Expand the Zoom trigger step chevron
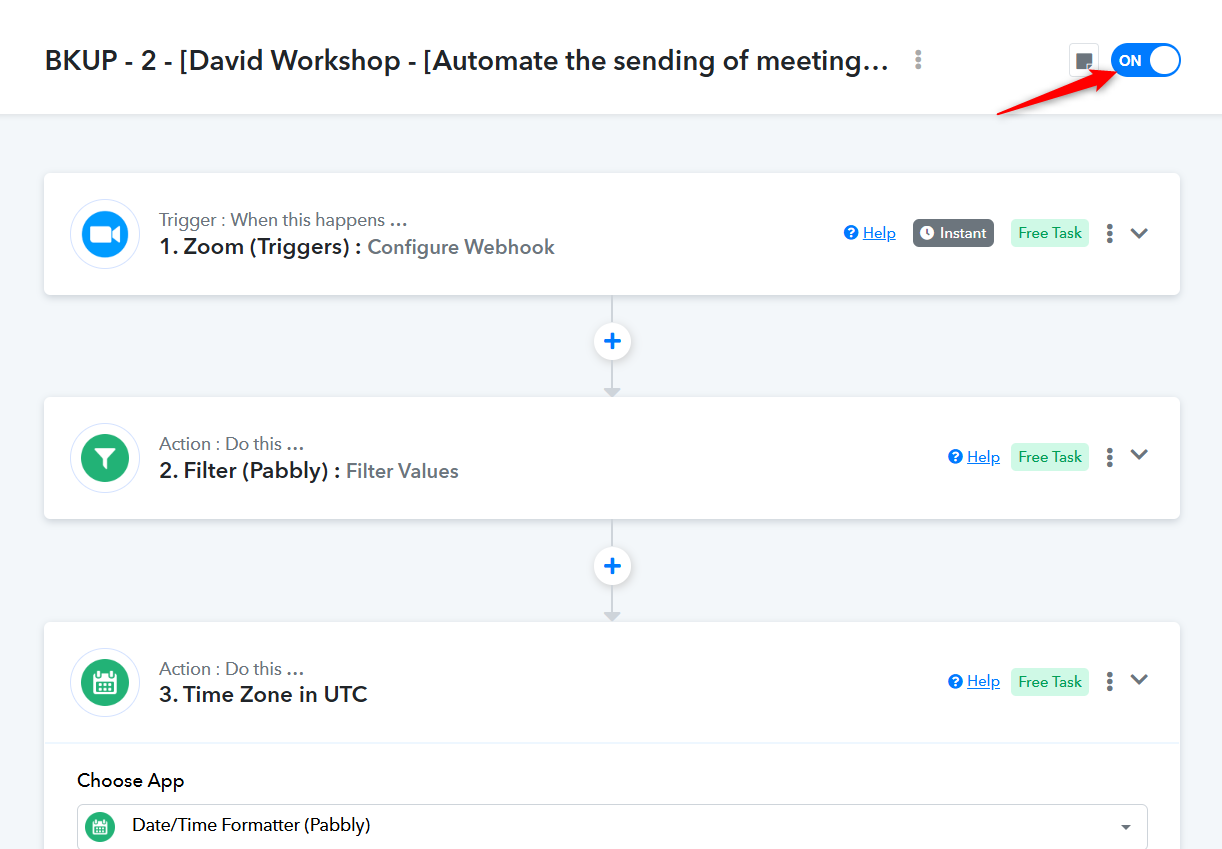The image size is (1222, 849). (x=1139, y=233)
